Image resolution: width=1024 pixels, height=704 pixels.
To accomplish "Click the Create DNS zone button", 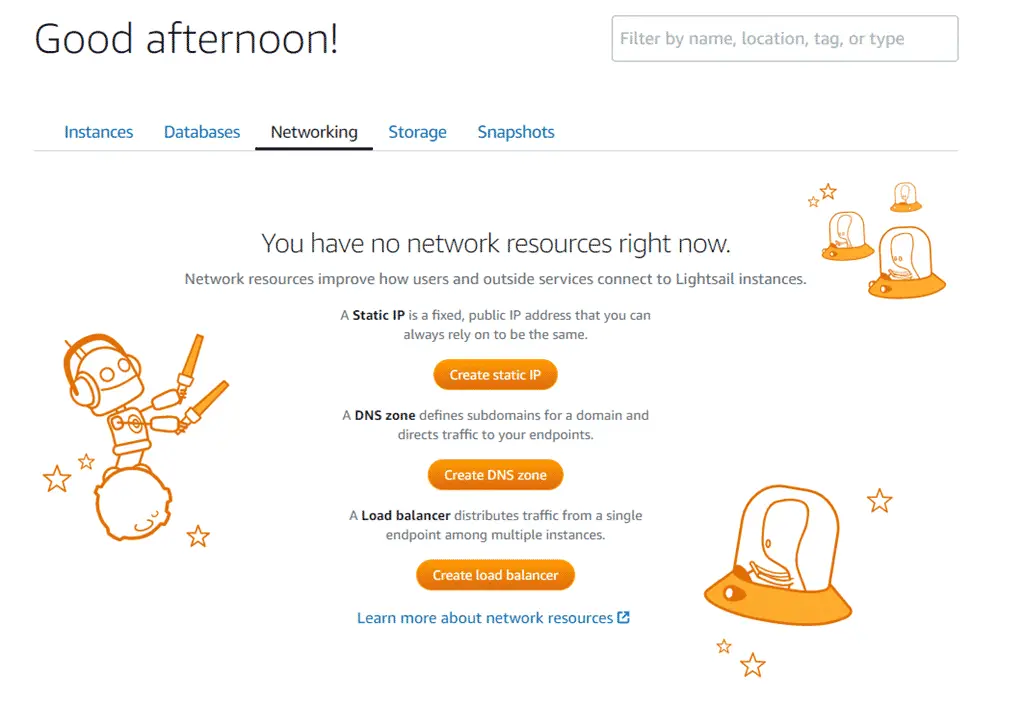I will coord(495,475).
